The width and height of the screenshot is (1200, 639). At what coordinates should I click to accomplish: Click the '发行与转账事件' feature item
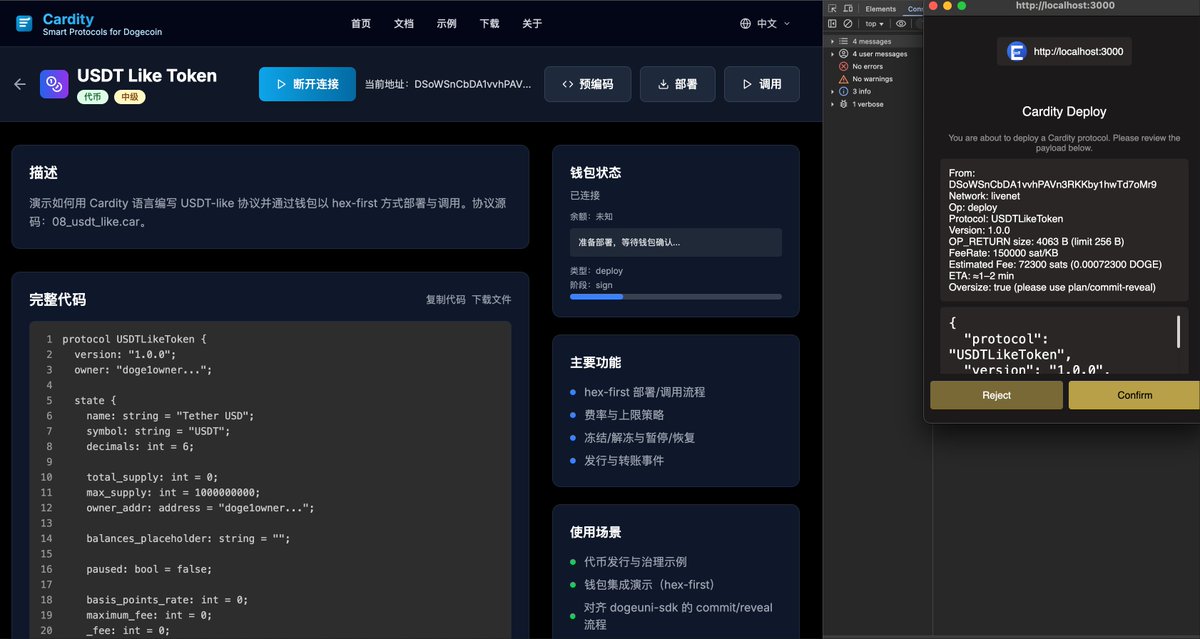coord(624,461)
